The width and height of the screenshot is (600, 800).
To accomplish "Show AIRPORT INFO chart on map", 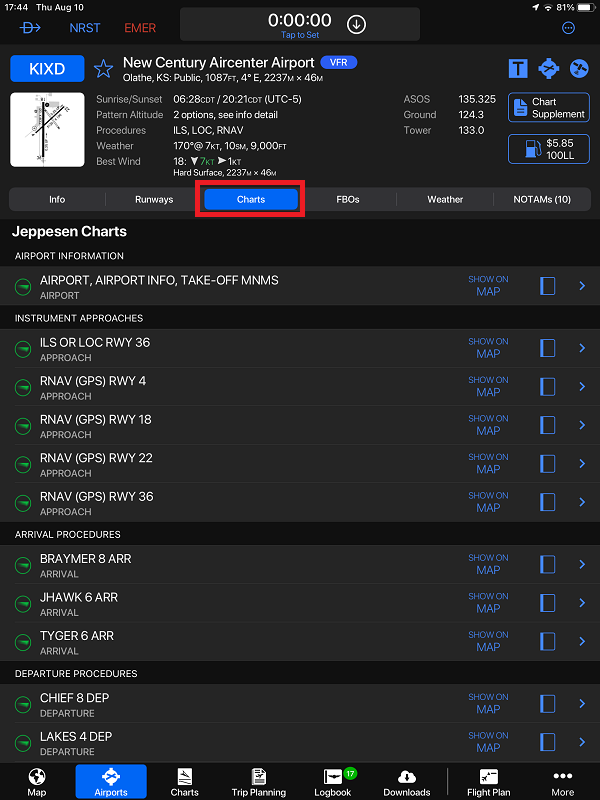I will click(x=488, y=286).
